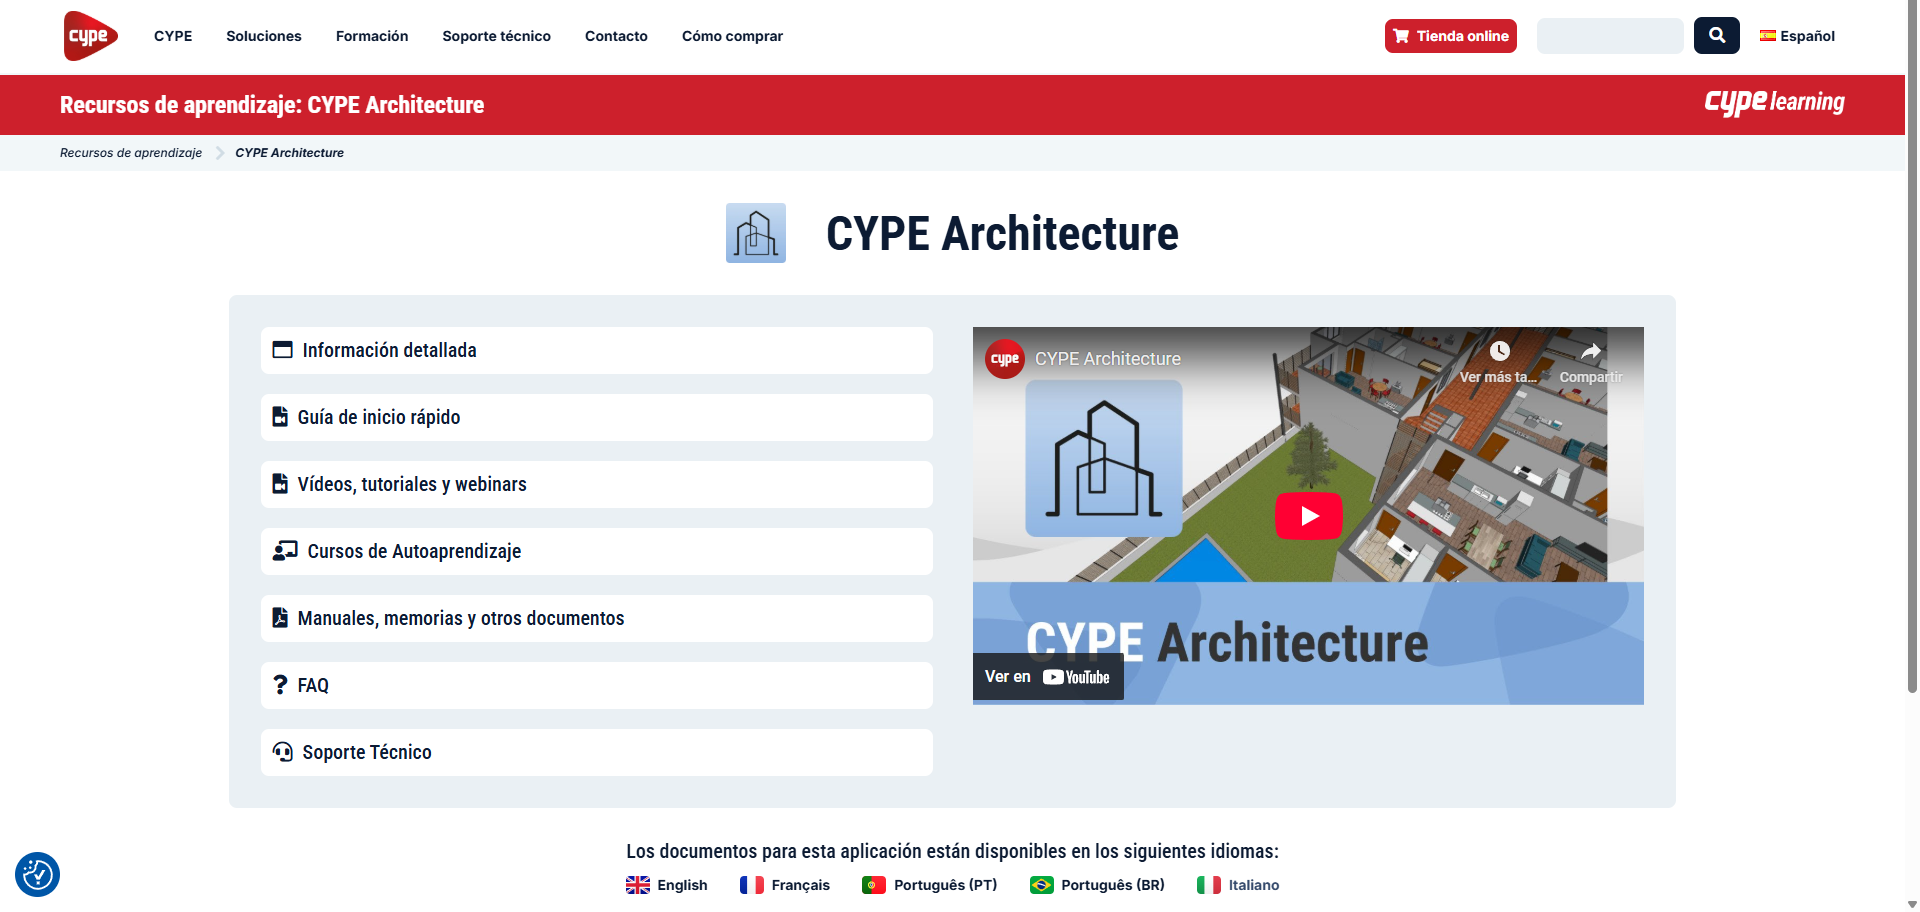Expand the Información detallada section

(x=596, y=350)
